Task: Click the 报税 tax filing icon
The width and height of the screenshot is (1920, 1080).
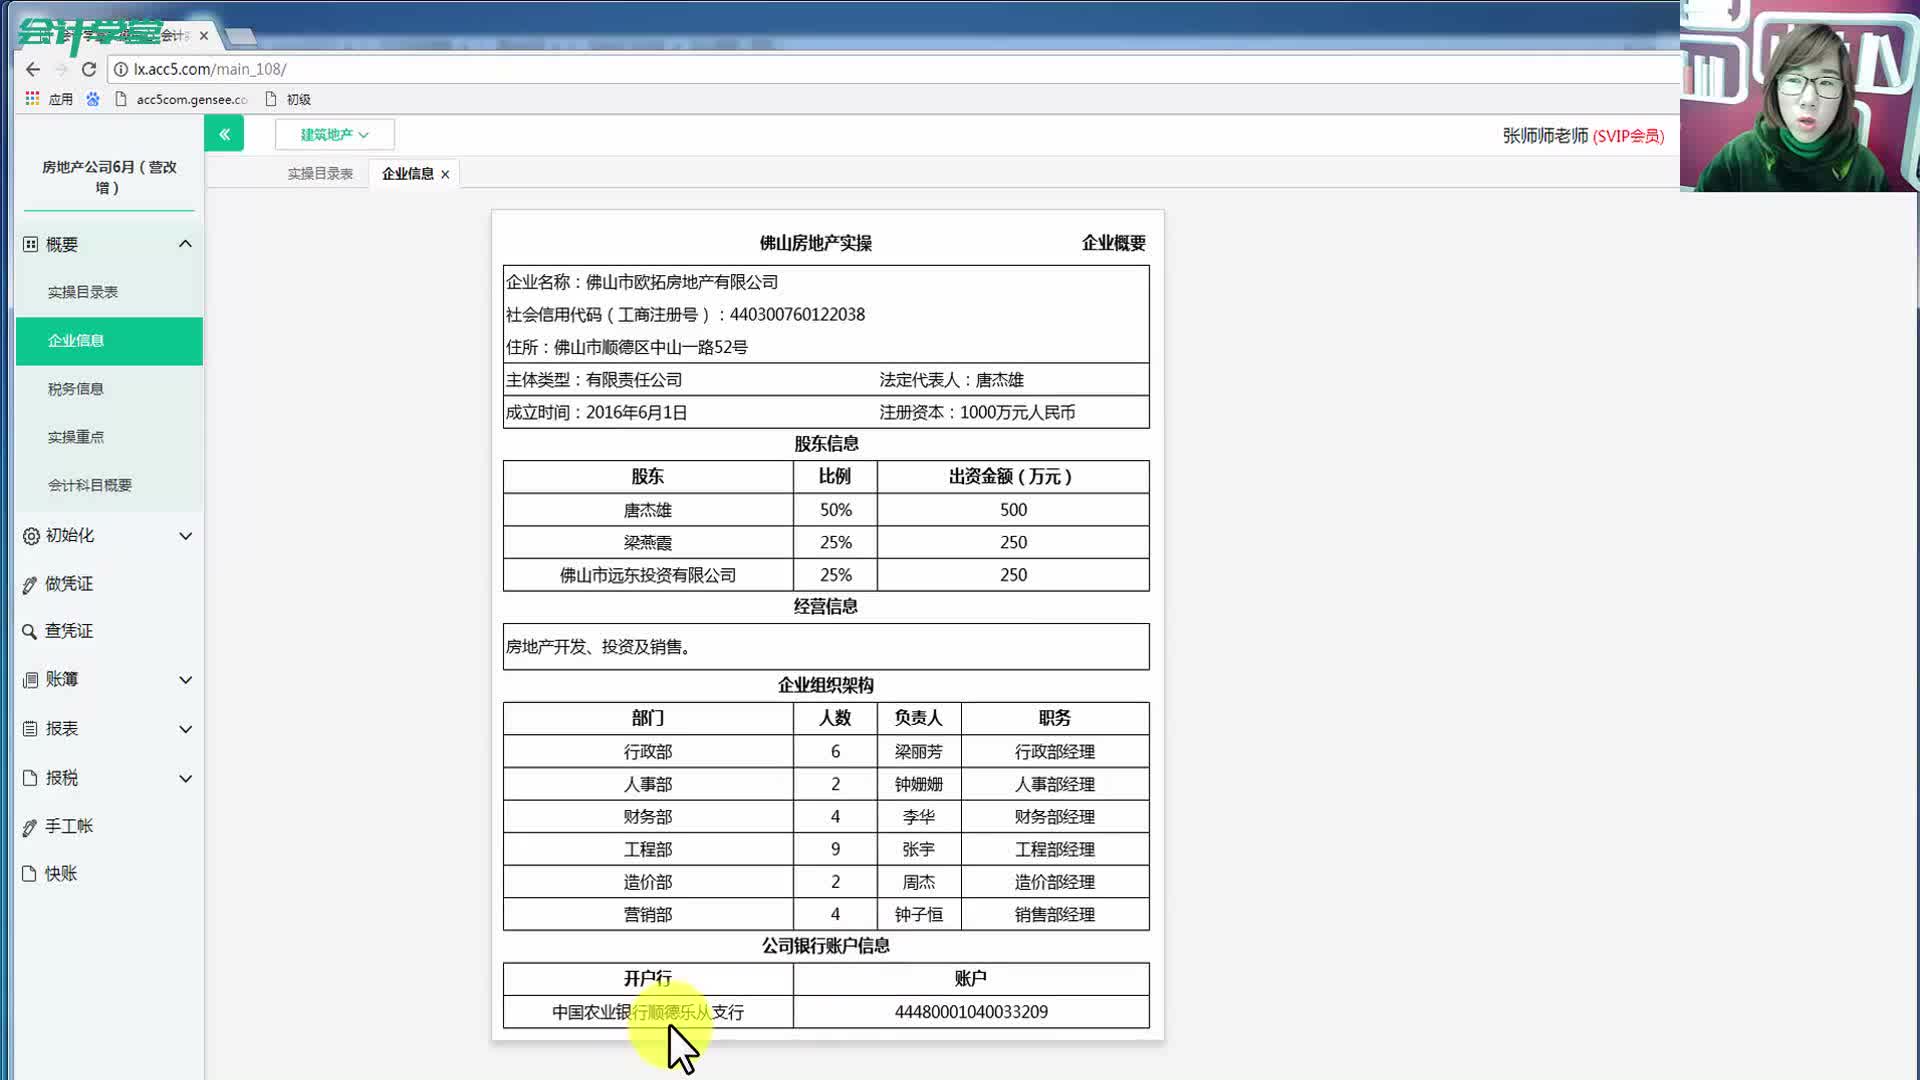Action: point(30,777)
